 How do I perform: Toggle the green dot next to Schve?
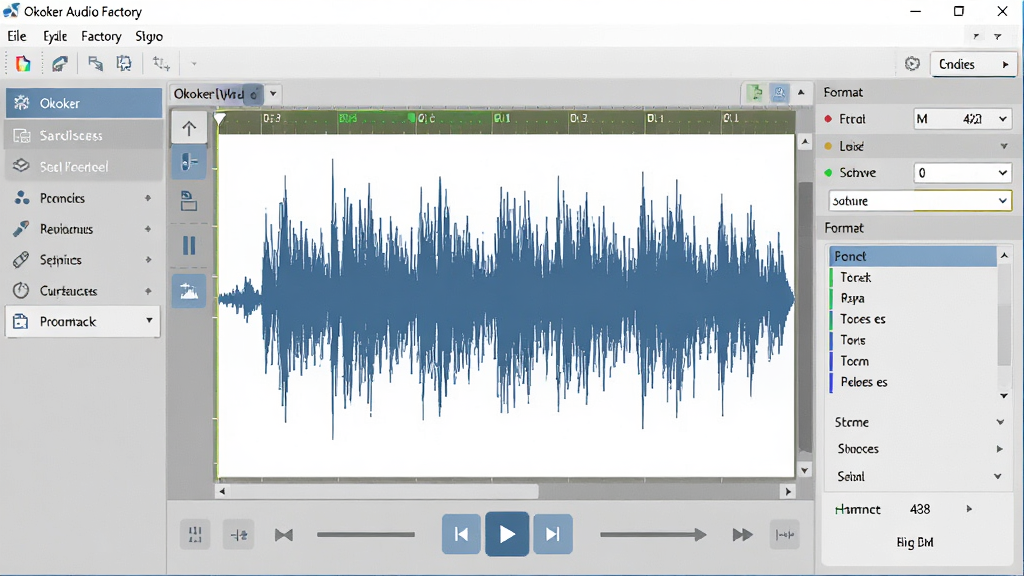[x=828, y=173]
